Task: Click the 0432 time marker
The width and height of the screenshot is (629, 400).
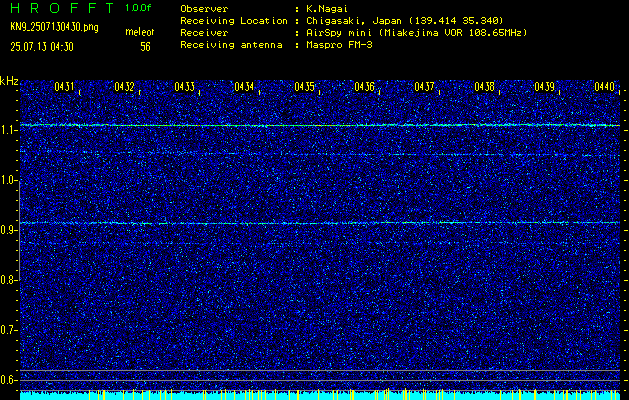Action: coord(124,87)
